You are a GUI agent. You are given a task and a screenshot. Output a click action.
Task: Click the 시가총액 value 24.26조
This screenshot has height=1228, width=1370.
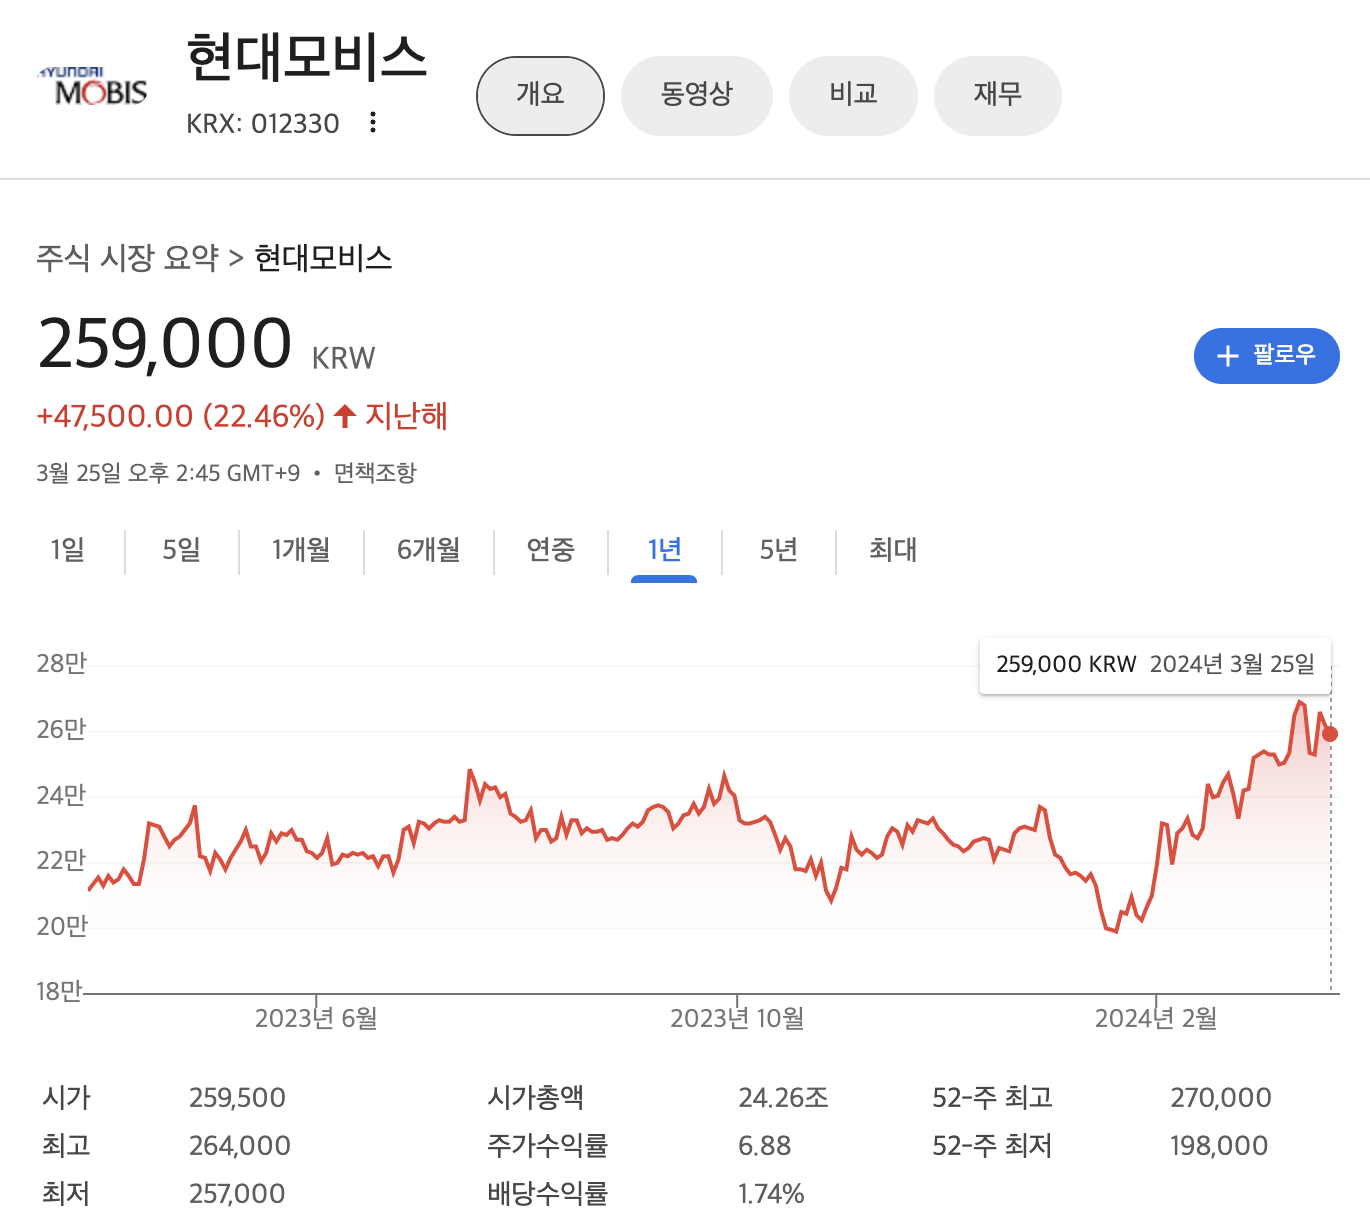(x=784, y=1098)
